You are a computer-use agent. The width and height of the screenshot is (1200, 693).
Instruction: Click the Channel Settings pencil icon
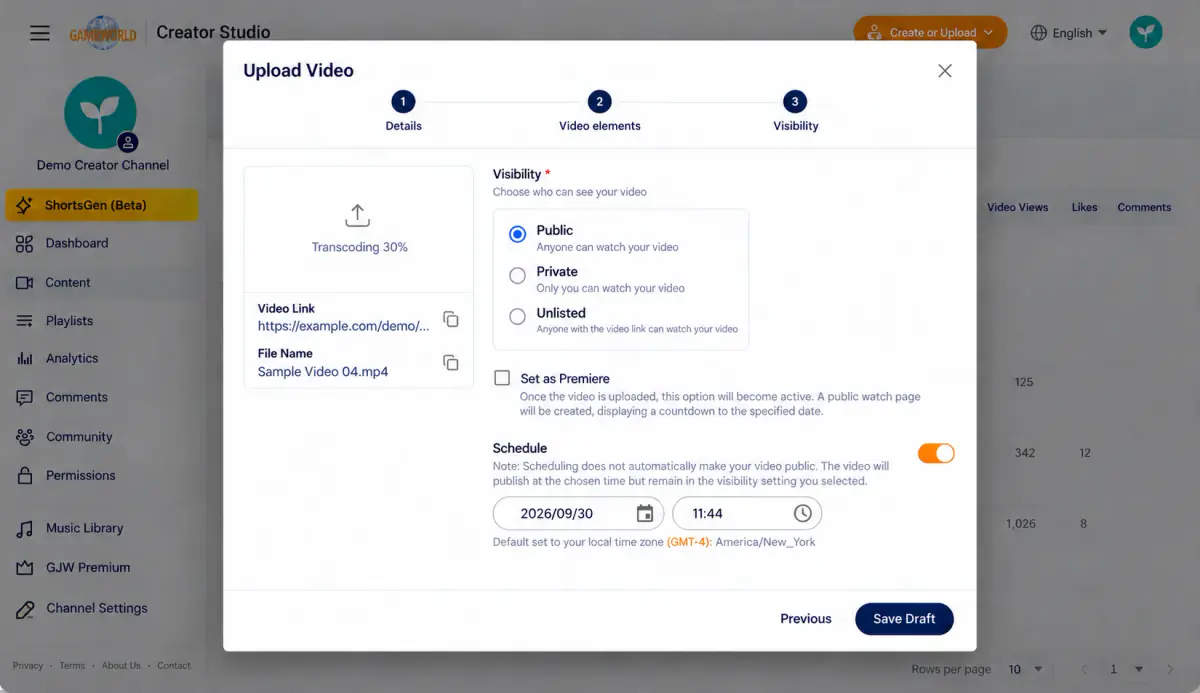(x=25, y=608)
